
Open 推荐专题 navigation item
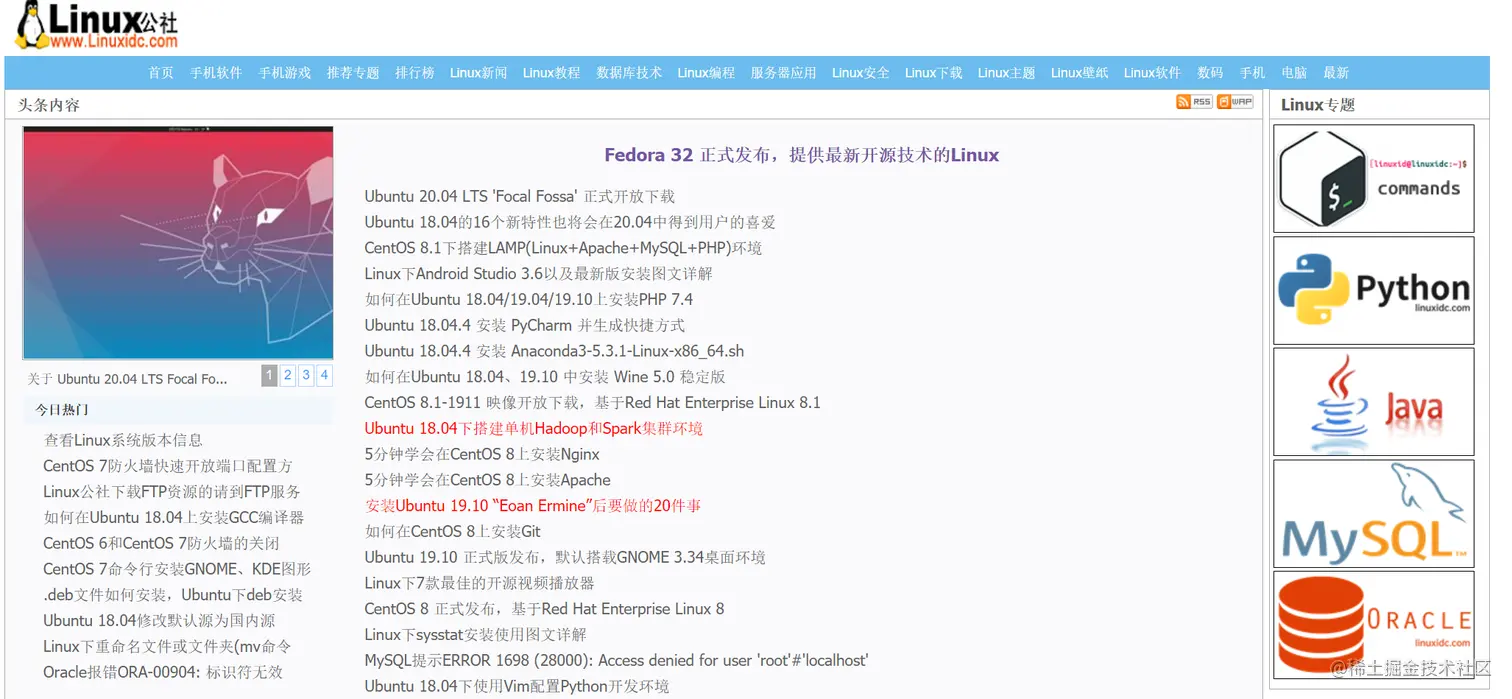pyautogui.click(x=353, y=73)
